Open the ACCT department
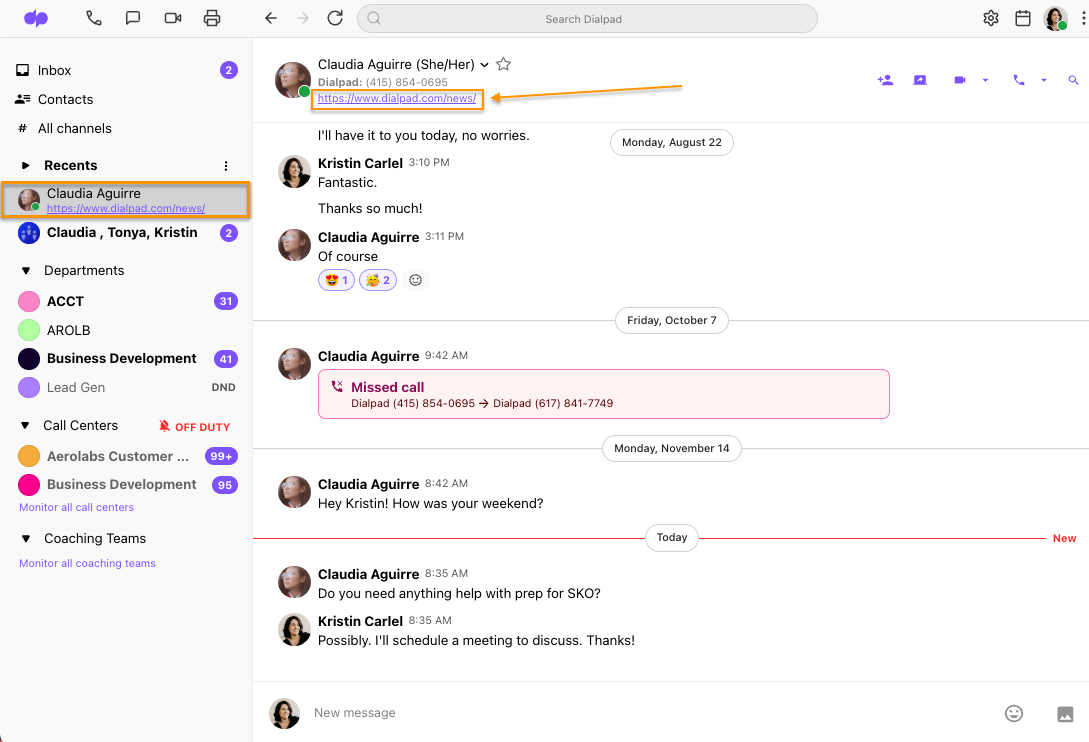1089x742 pixels. point(126,302)
